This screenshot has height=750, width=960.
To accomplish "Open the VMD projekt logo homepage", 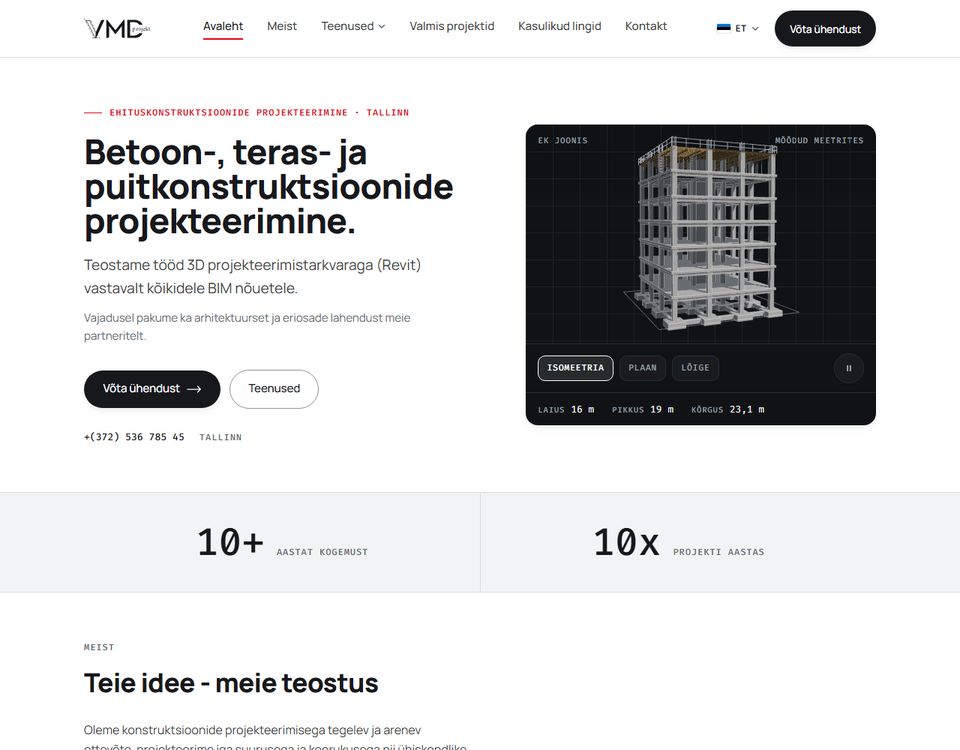I will pyautogui.click(x=117, y=28).
